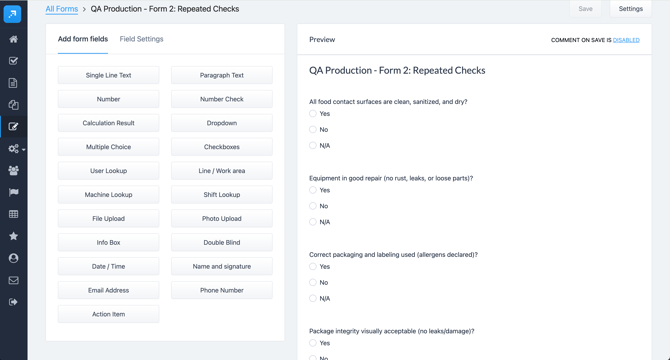
Task: Switch to Field Settings tab
Action: pos(141,39)
